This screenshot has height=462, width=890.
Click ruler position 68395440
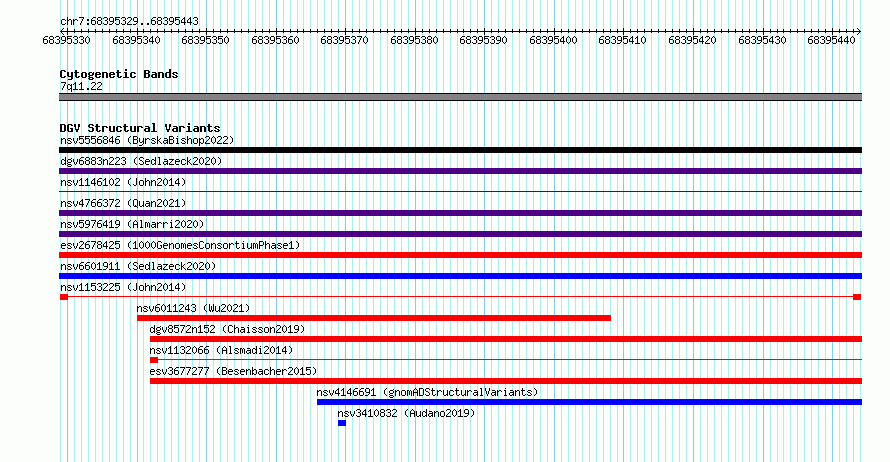832,40
